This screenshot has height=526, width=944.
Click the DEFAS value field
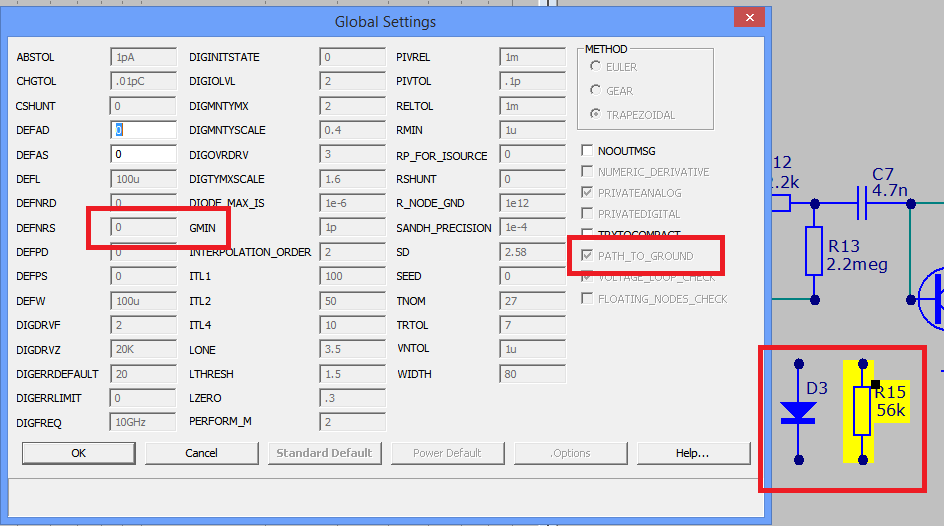point(143,154)
